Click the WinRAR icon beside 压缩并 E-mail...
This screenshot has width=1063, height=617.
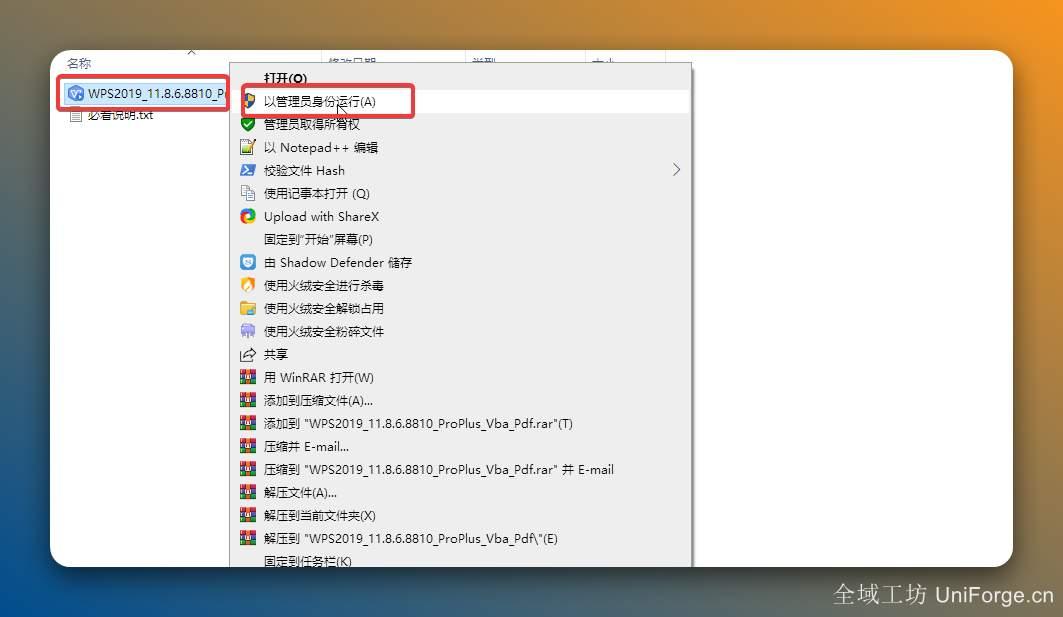248,446
